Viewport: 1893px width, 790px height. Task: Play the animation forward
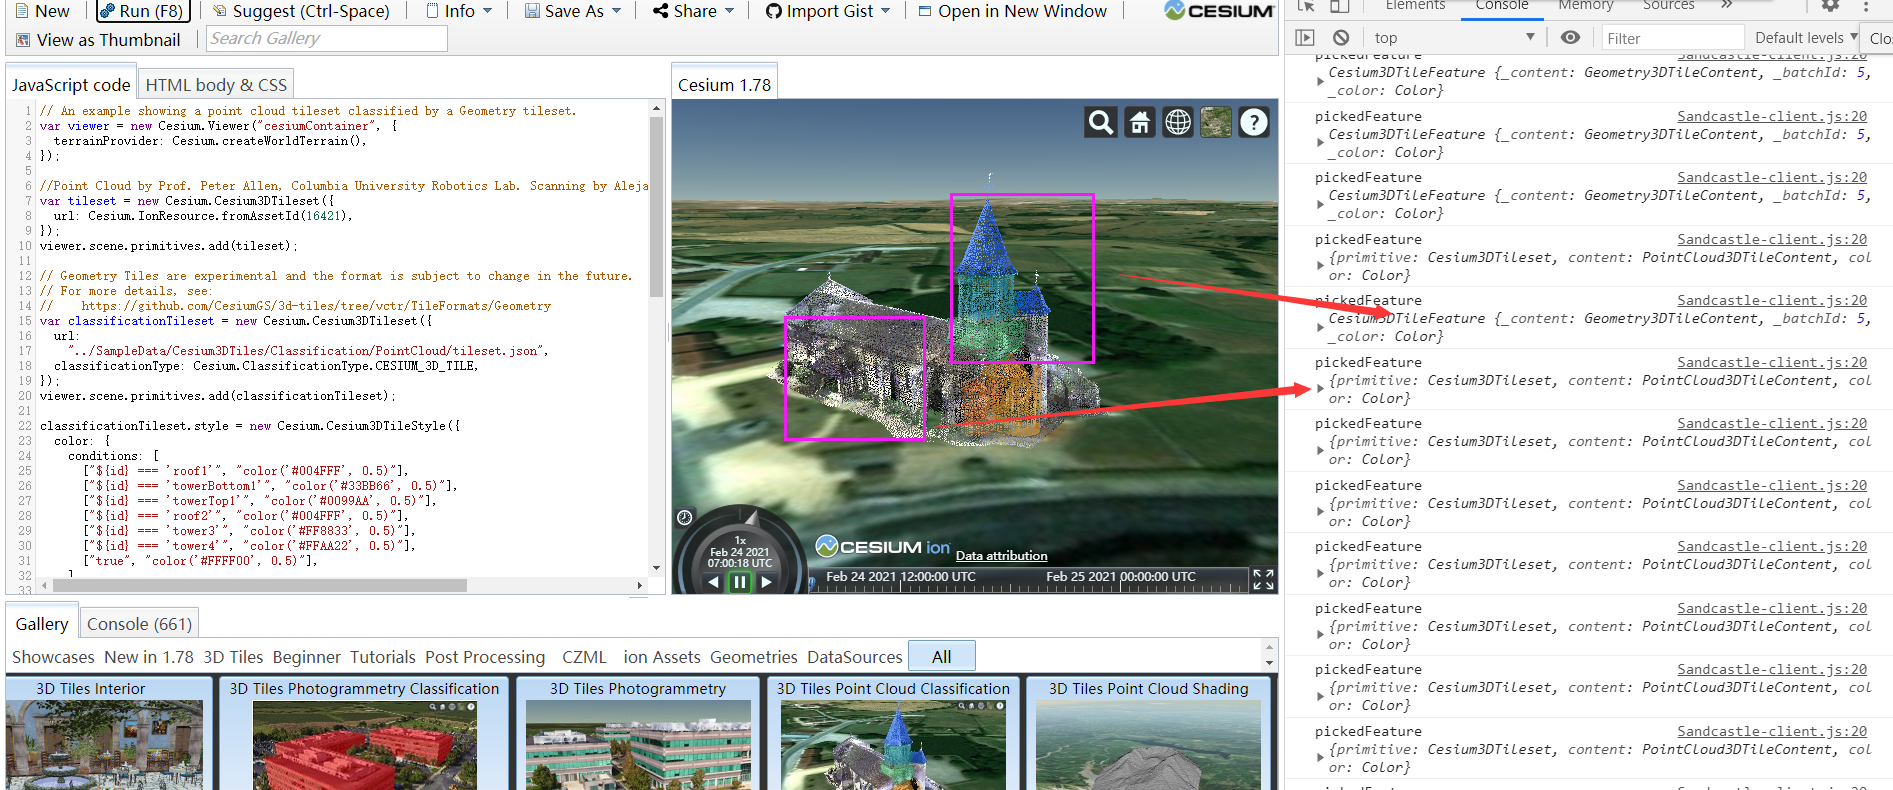click(x=766, y=582)
